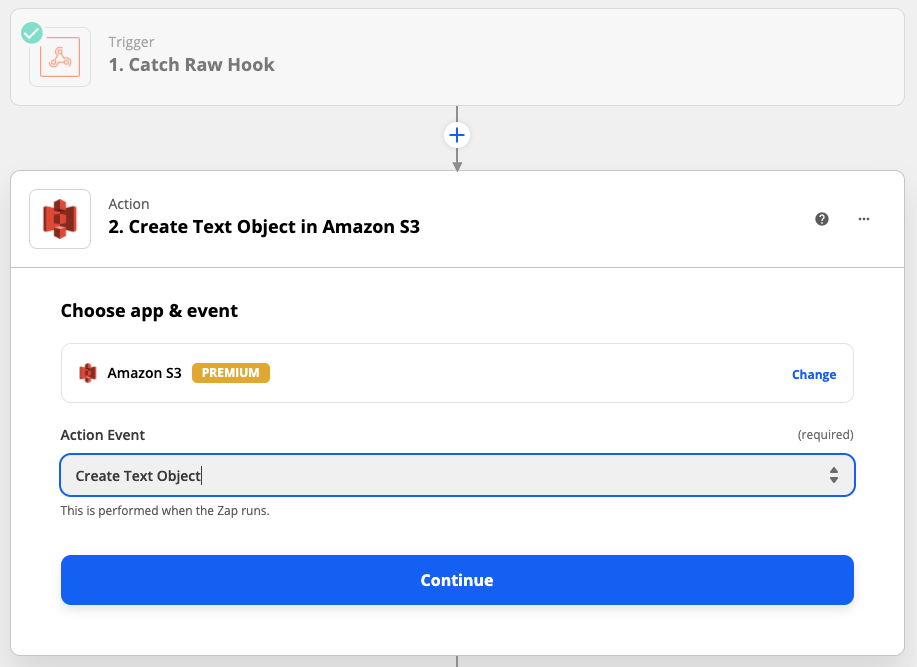Click the Change link for Amazon S3

click(x=814, y=374)
